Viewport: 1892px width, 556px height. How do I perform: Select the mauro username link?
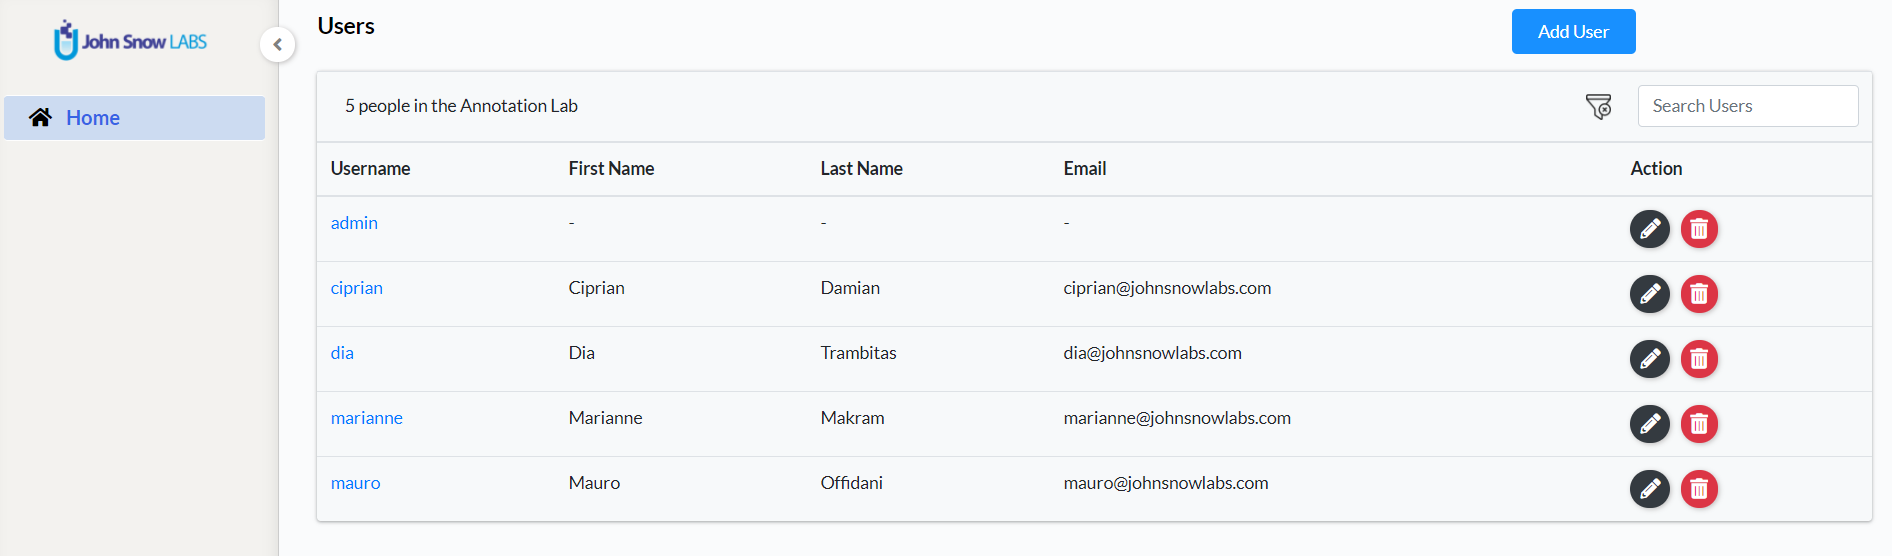point(356,483)
